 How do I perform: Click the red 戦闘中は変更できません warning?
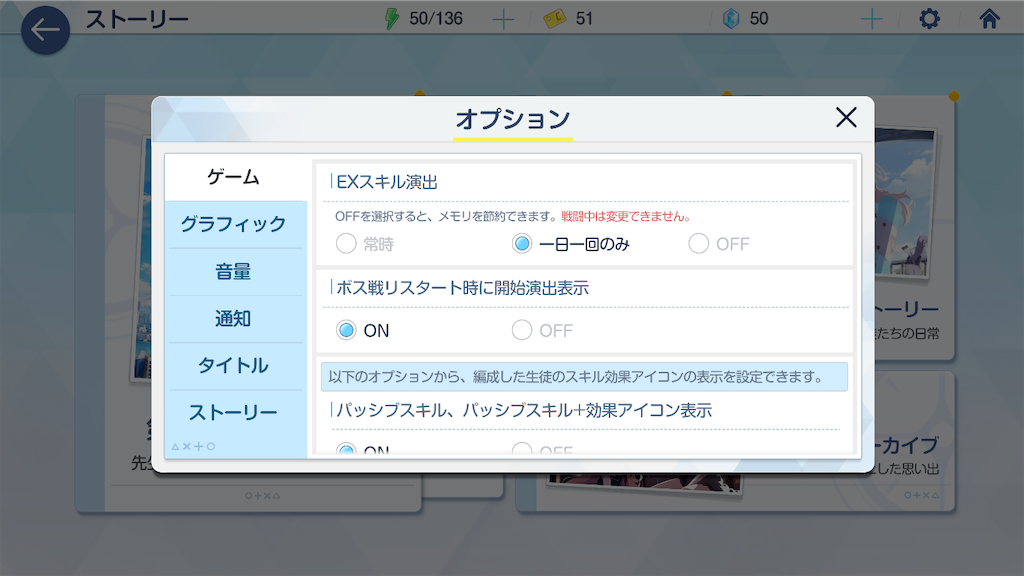coord(626,216)
